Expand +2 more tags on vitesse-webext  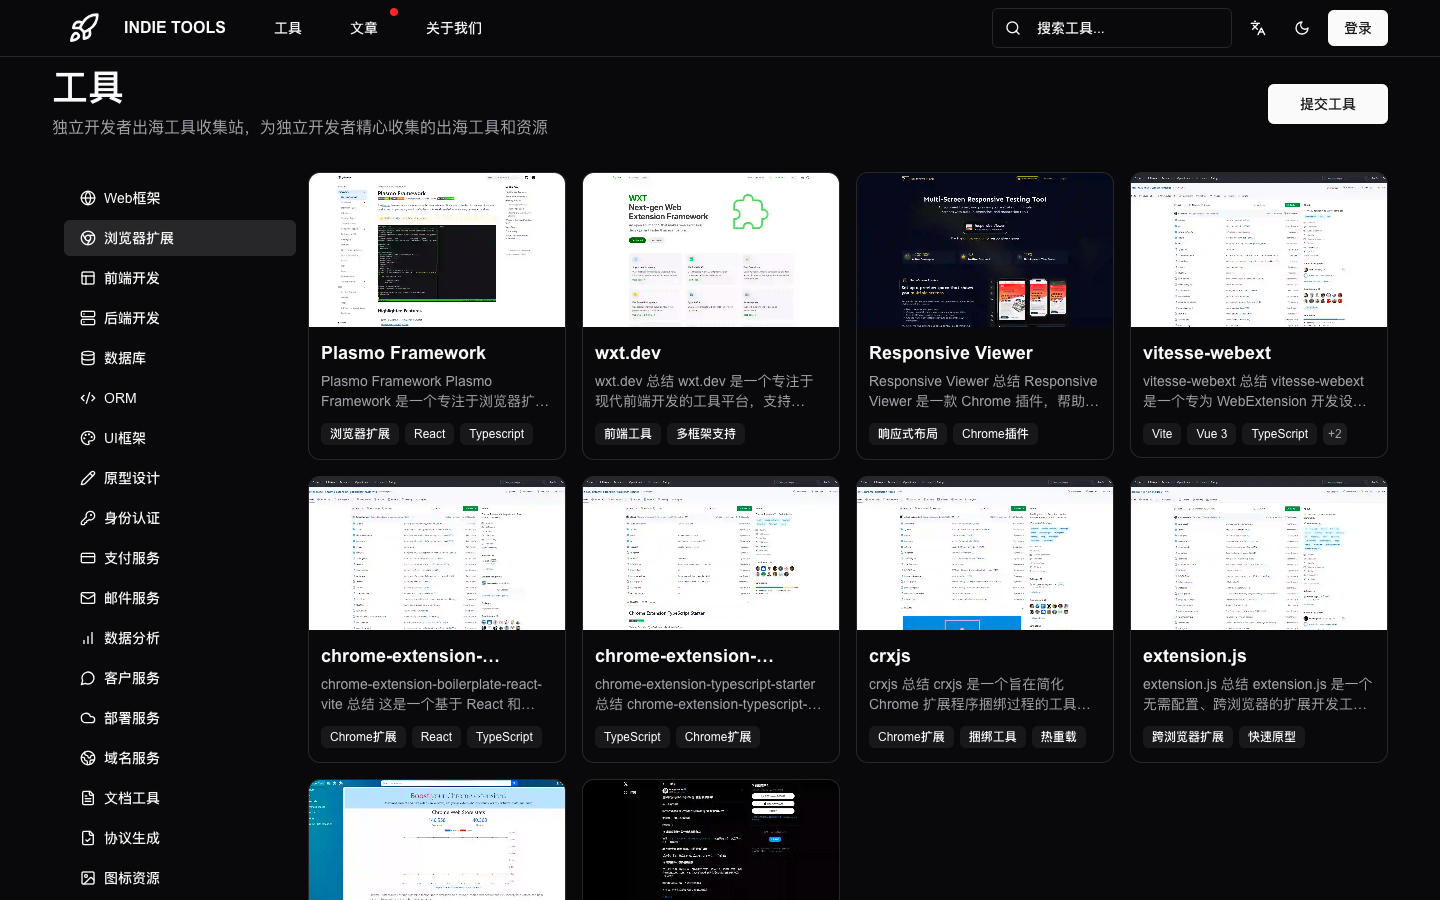coord(1335,434)
